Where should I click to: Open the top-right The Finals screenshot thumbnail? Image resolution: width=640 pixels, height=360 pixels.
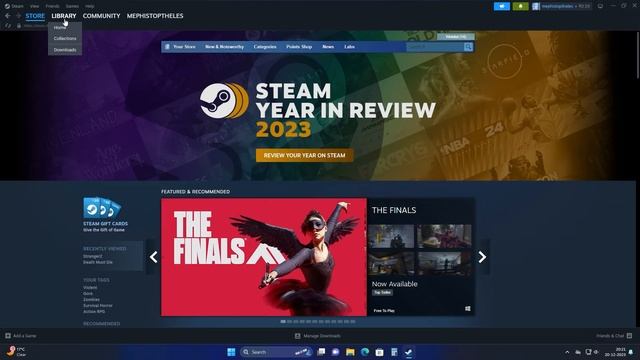[x=444, y=236]
